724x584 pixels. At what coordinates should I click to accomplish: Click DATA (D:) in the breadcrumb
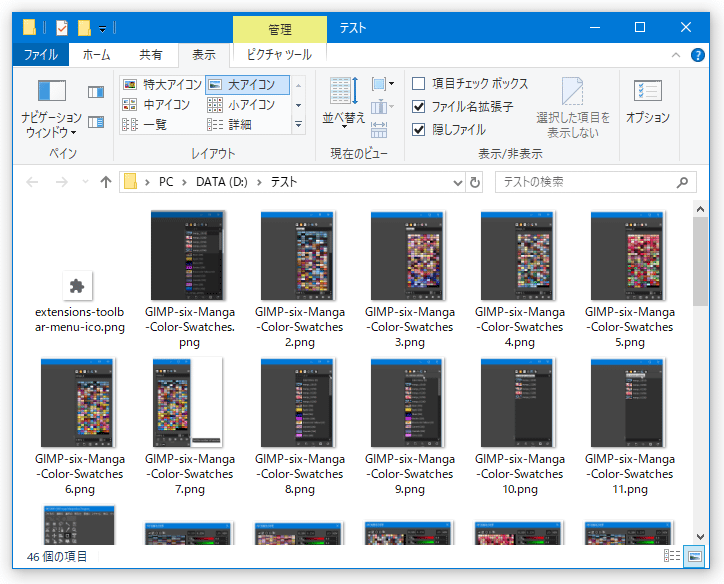[x=222, y=182]
